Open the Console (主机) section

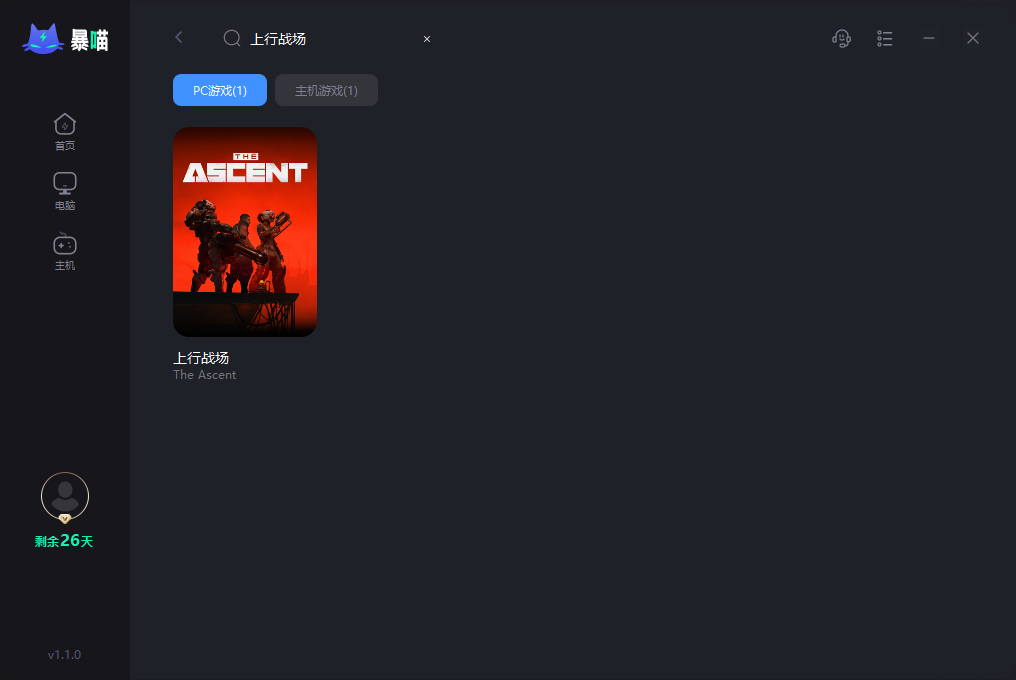pyautogui.click(x=65, y=252)
